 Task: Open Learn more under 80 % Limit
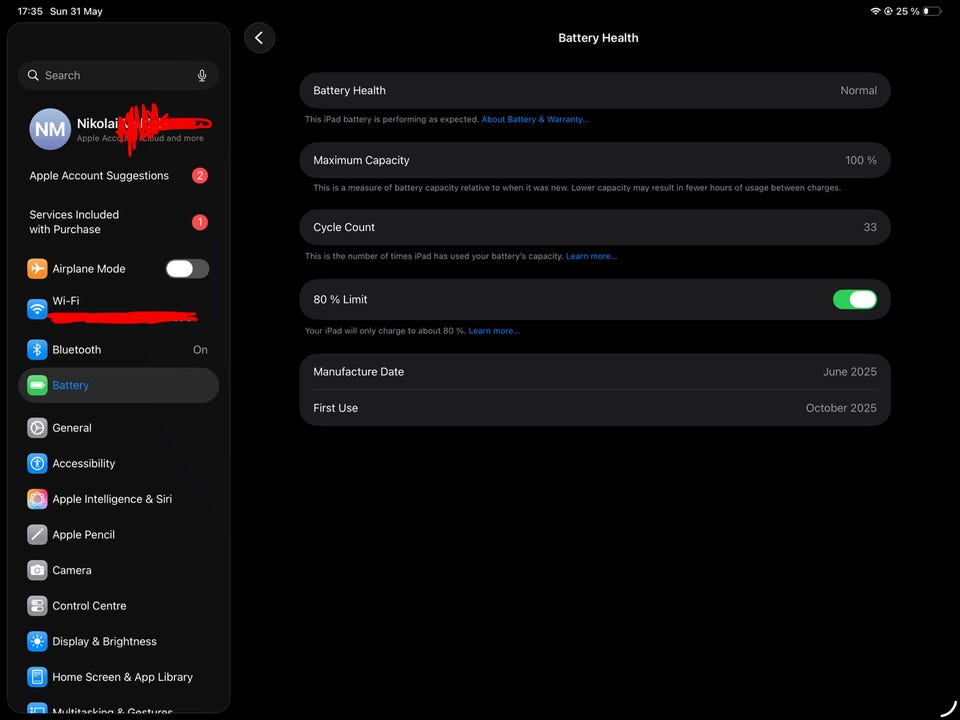pyautogui.click(x=494, y=331)
